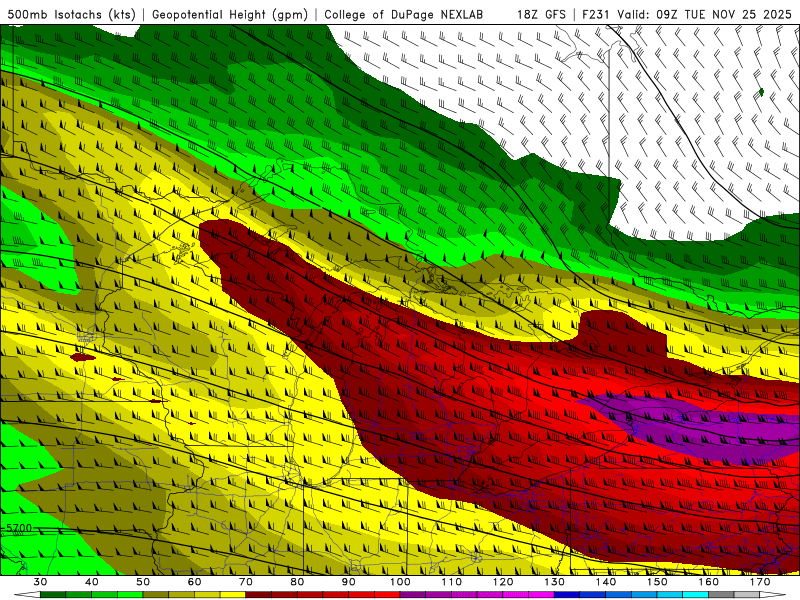Click the 40 value on the color scale
The image size is (800, 600).
[91, 582]
